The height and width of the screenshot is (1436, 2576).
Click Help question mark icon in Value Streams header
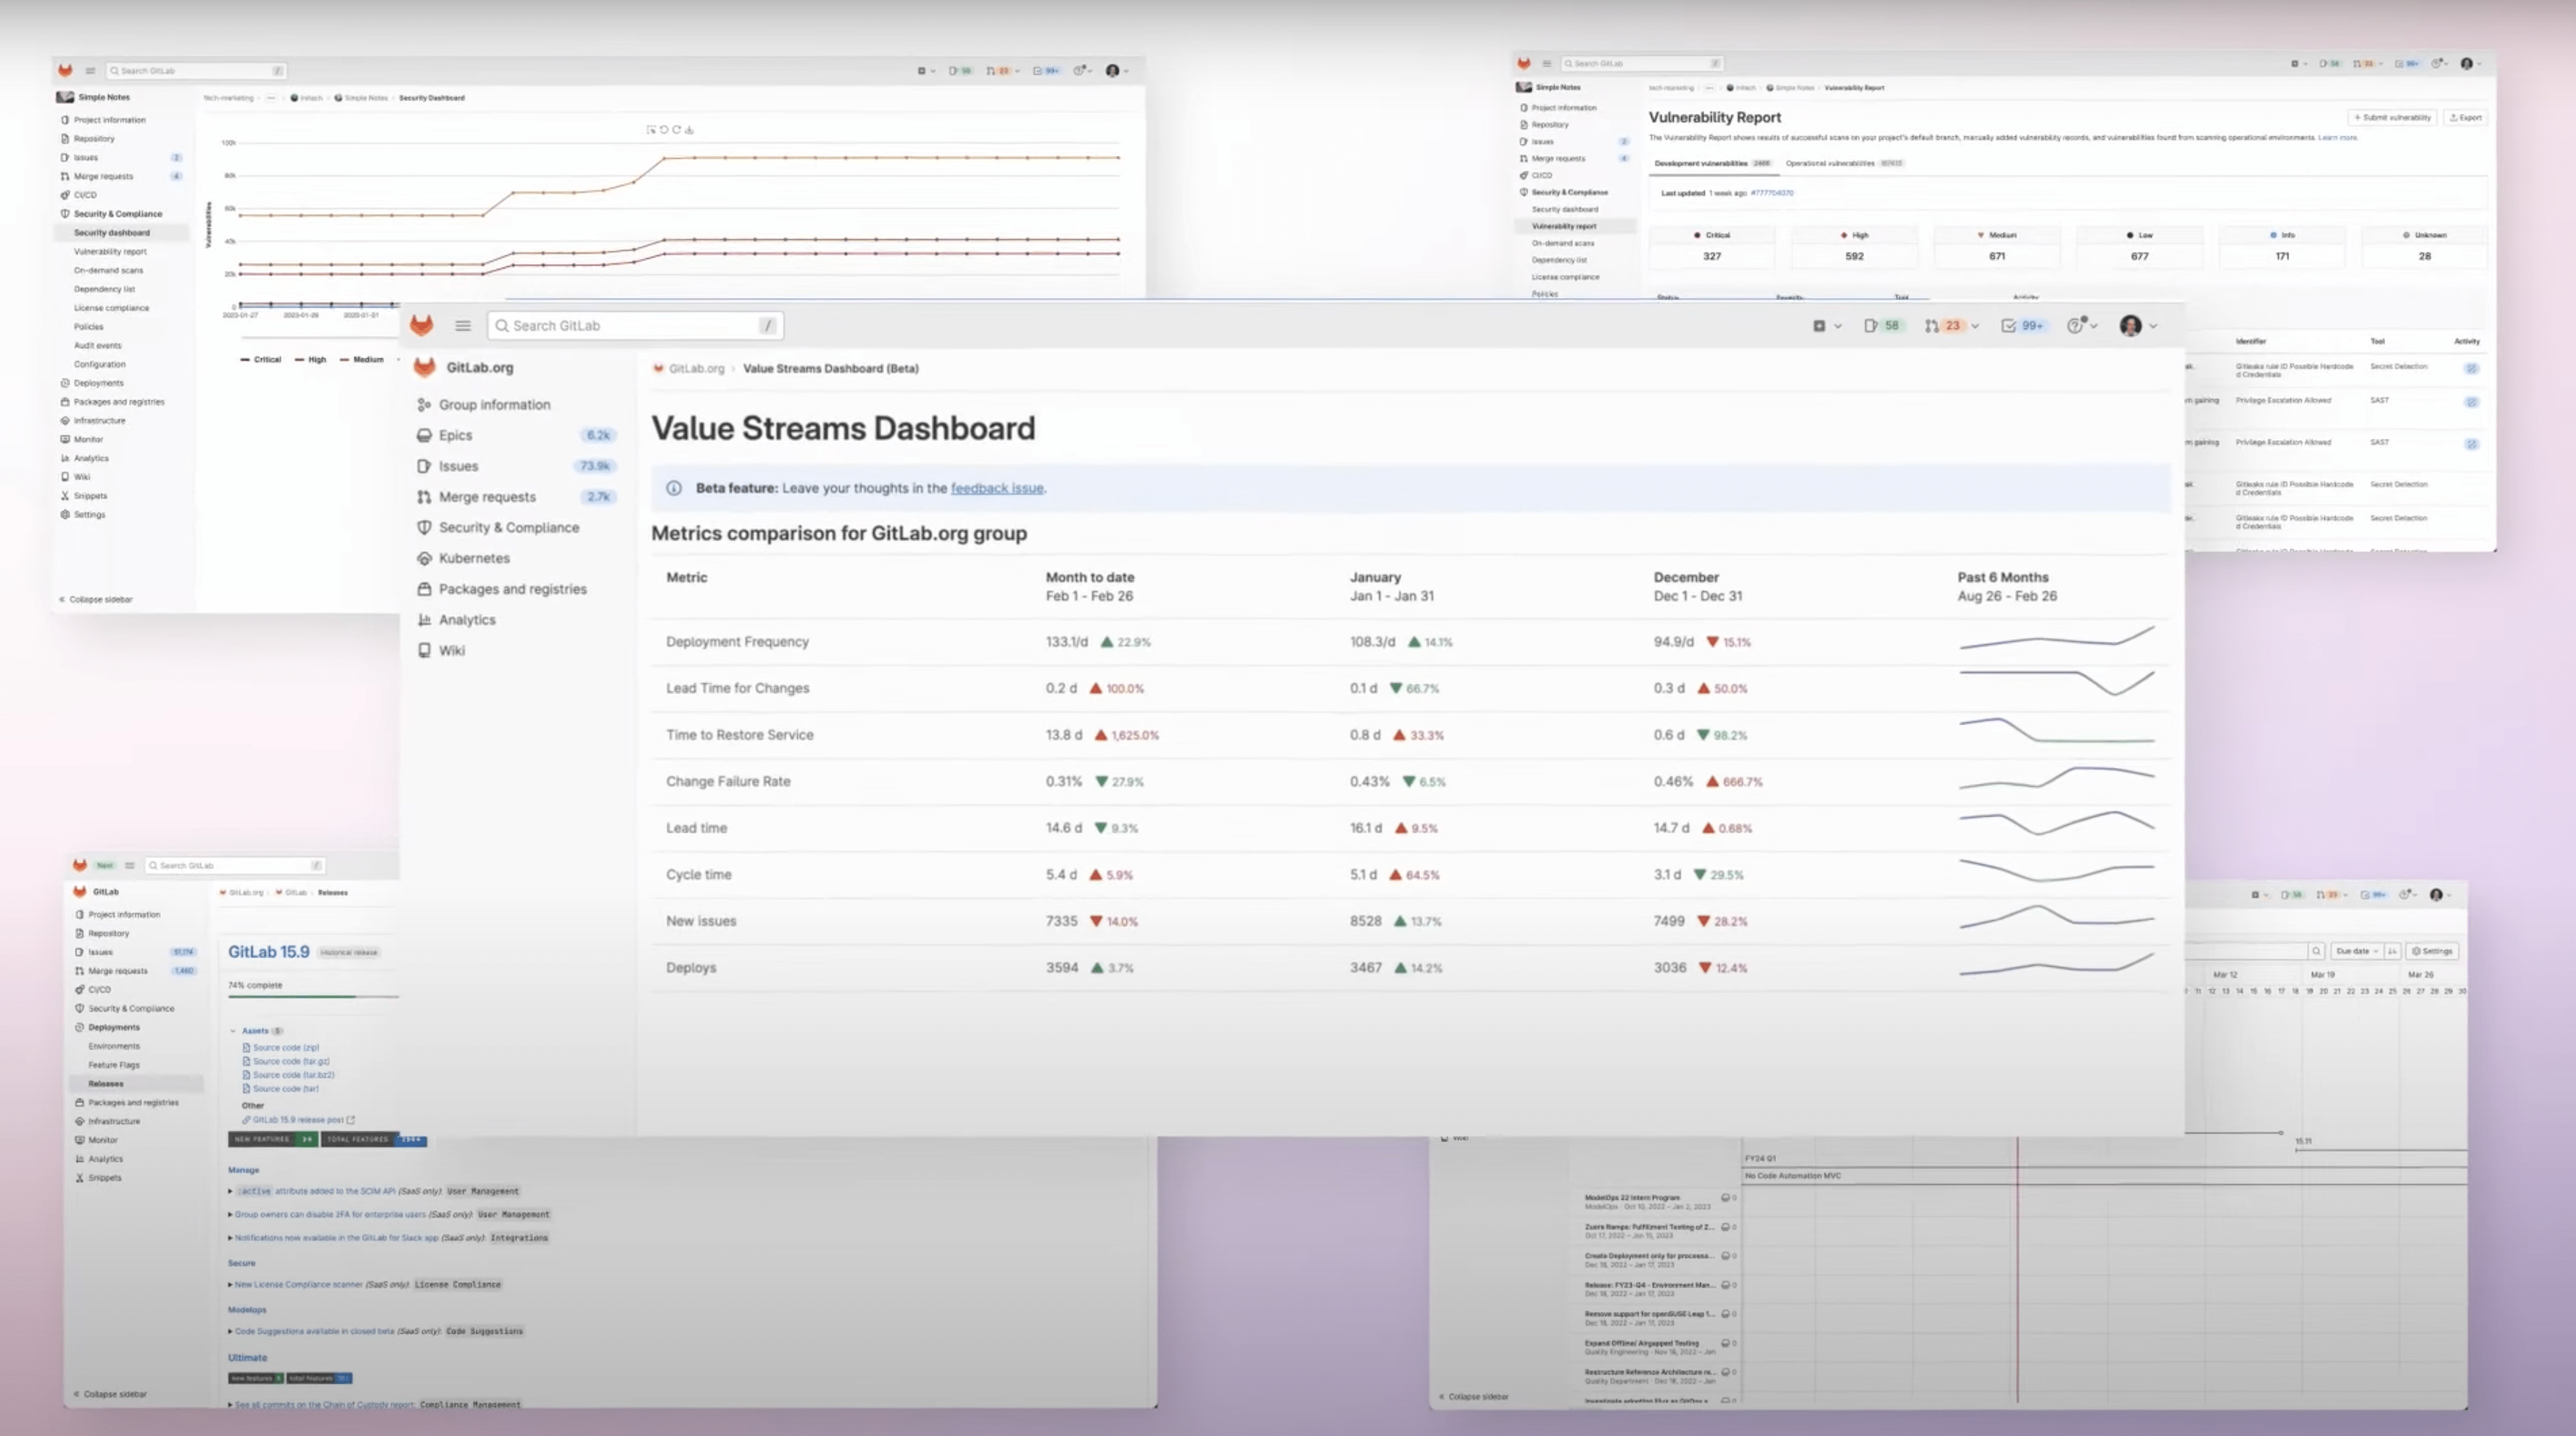click(2075, 326)
